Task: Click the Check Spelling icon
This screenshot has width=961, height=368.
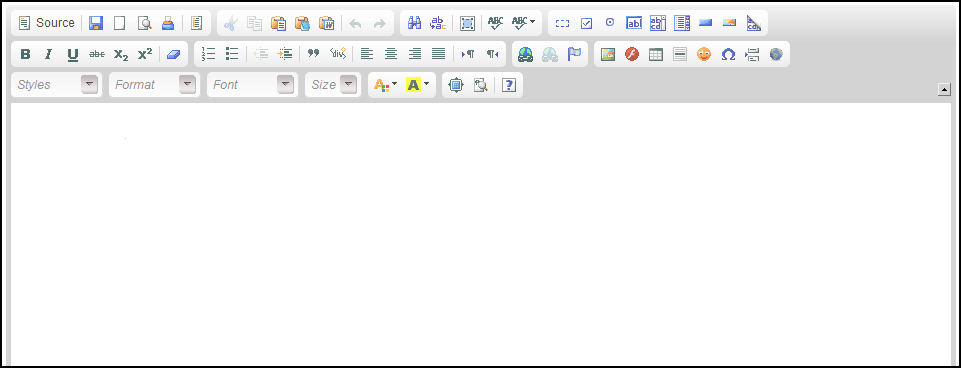Action: click(496, 23)
